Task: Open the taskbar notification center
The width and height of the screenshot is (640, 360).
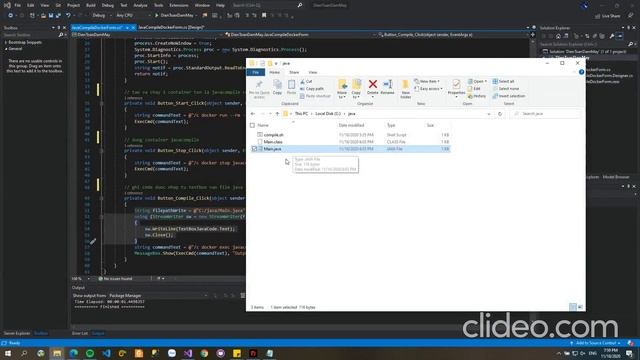Action: pyautogui.click(x=629, y=353)
